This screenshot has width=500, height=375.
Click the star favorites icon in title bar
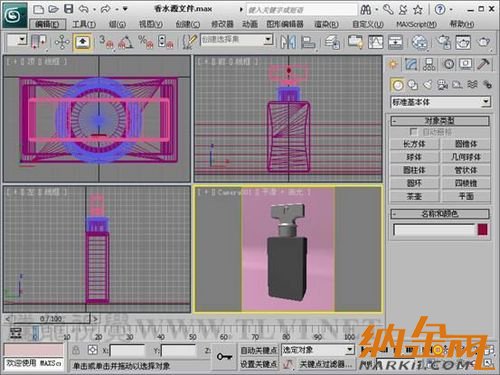coord(418,10)
